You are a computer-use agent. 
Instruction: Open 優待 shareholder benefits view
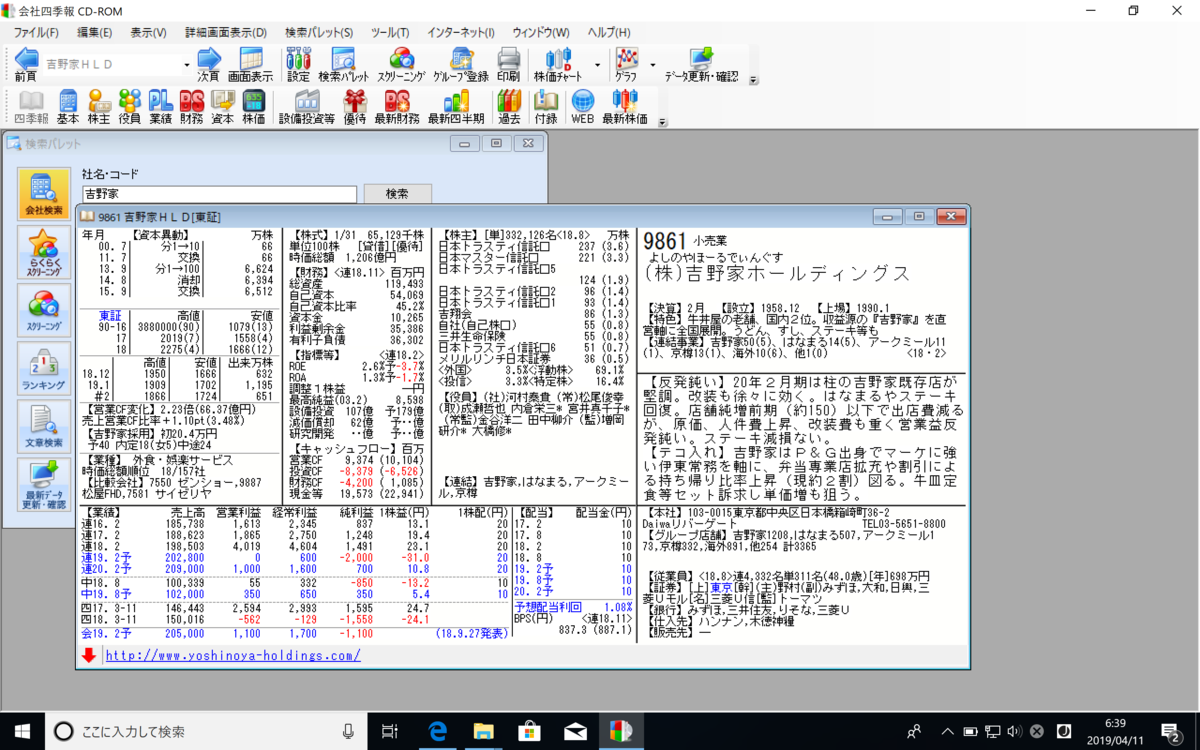coord(355,107)
